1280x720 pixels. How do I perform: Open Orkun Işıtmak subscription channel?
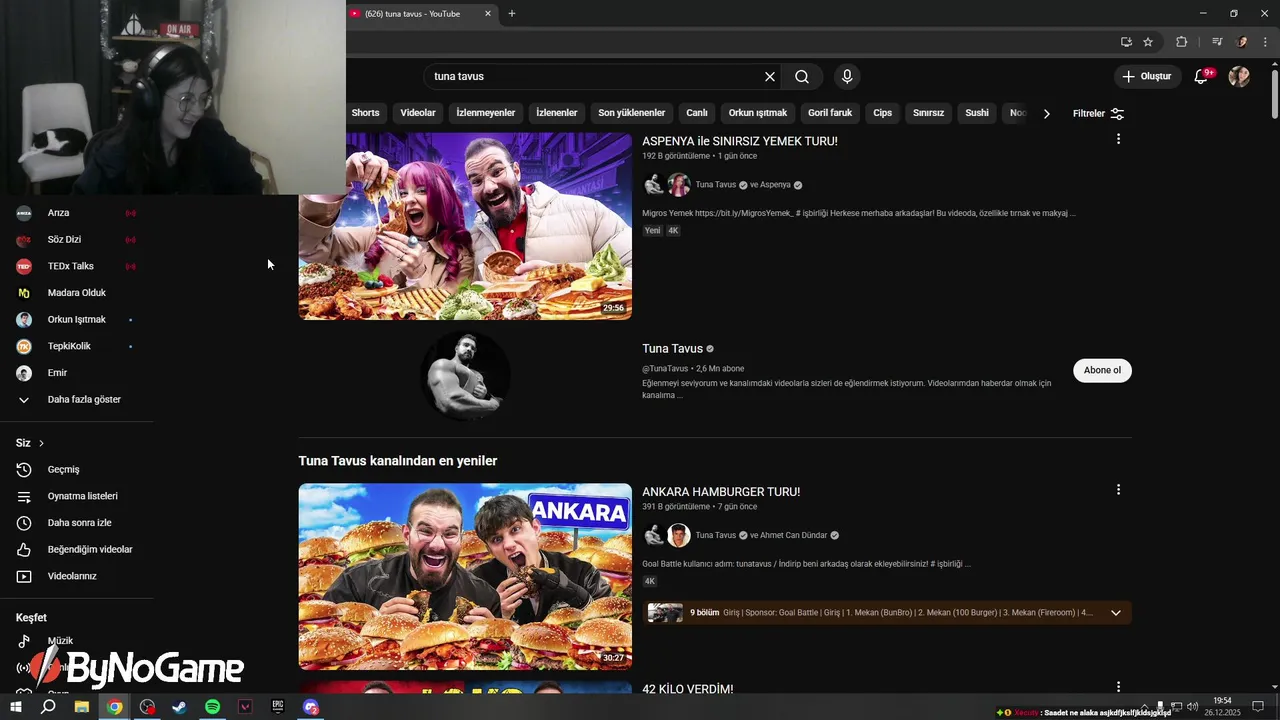(77, 320)
